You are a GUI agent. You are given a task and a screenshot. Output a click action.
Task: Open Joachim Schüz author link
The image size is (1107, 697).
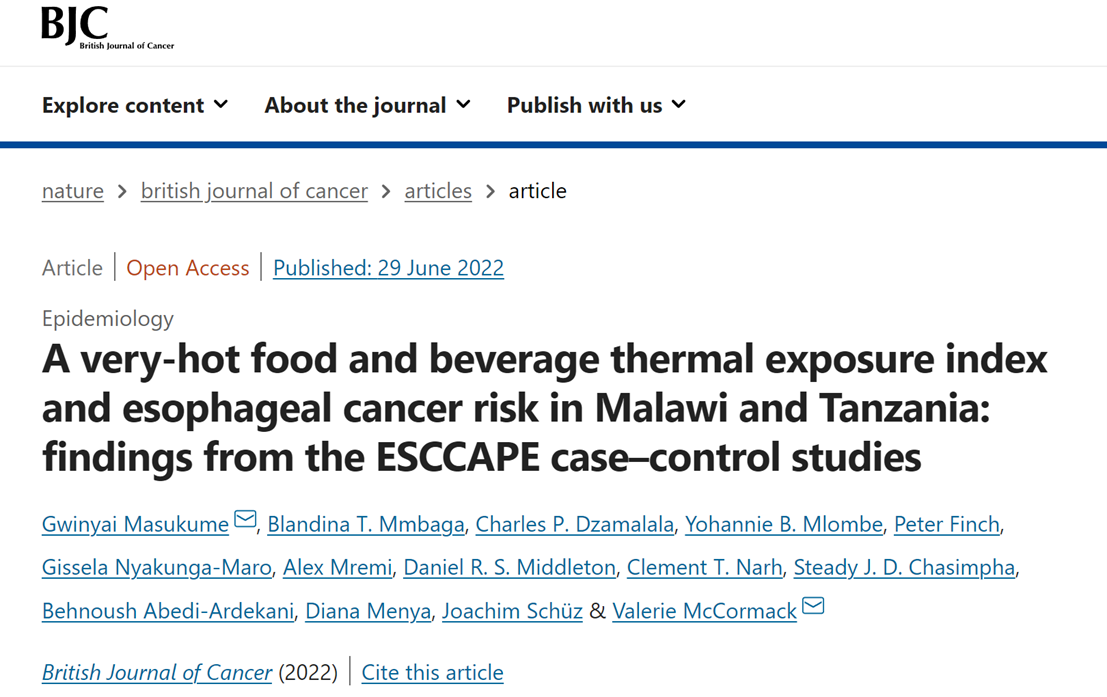click(512, 611)
